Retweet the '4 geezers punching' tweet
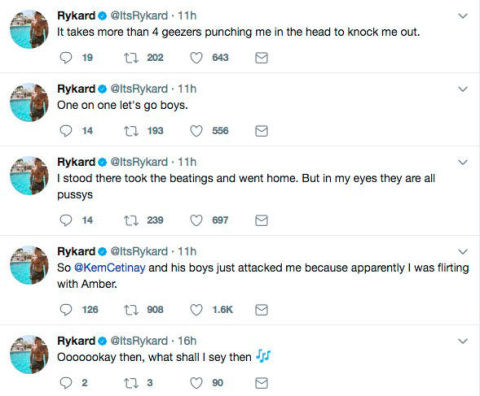The width and height of the screenshot is (480, 396). [x=131, y=58]
